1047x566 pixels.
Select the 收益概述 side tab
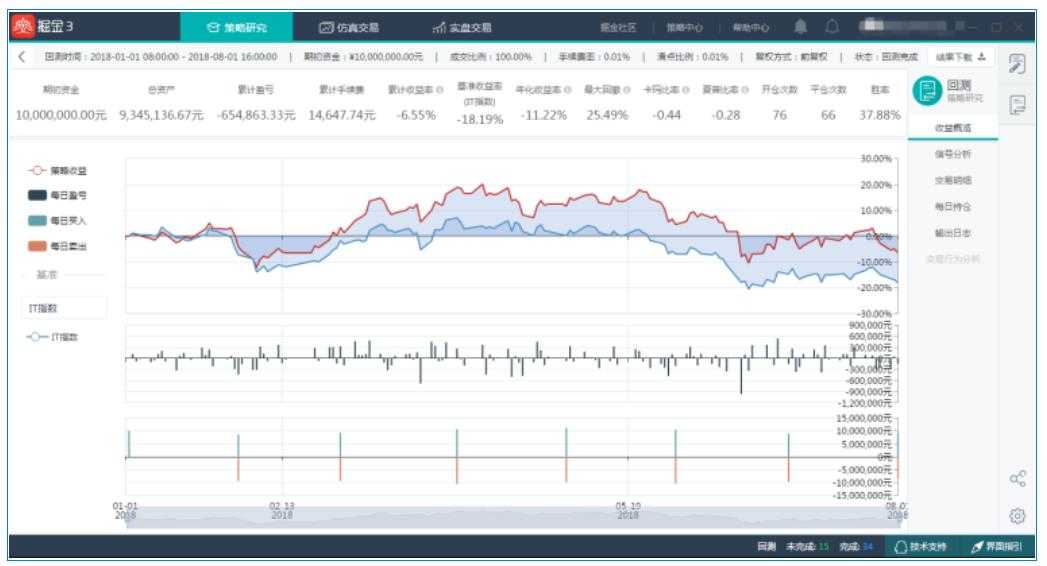tap(953, 127)
